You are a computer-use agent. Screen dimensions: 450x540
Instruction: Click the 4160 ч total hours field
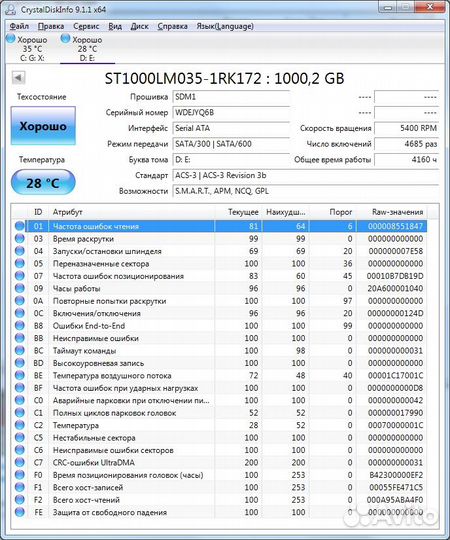click(x=406, y=159)
